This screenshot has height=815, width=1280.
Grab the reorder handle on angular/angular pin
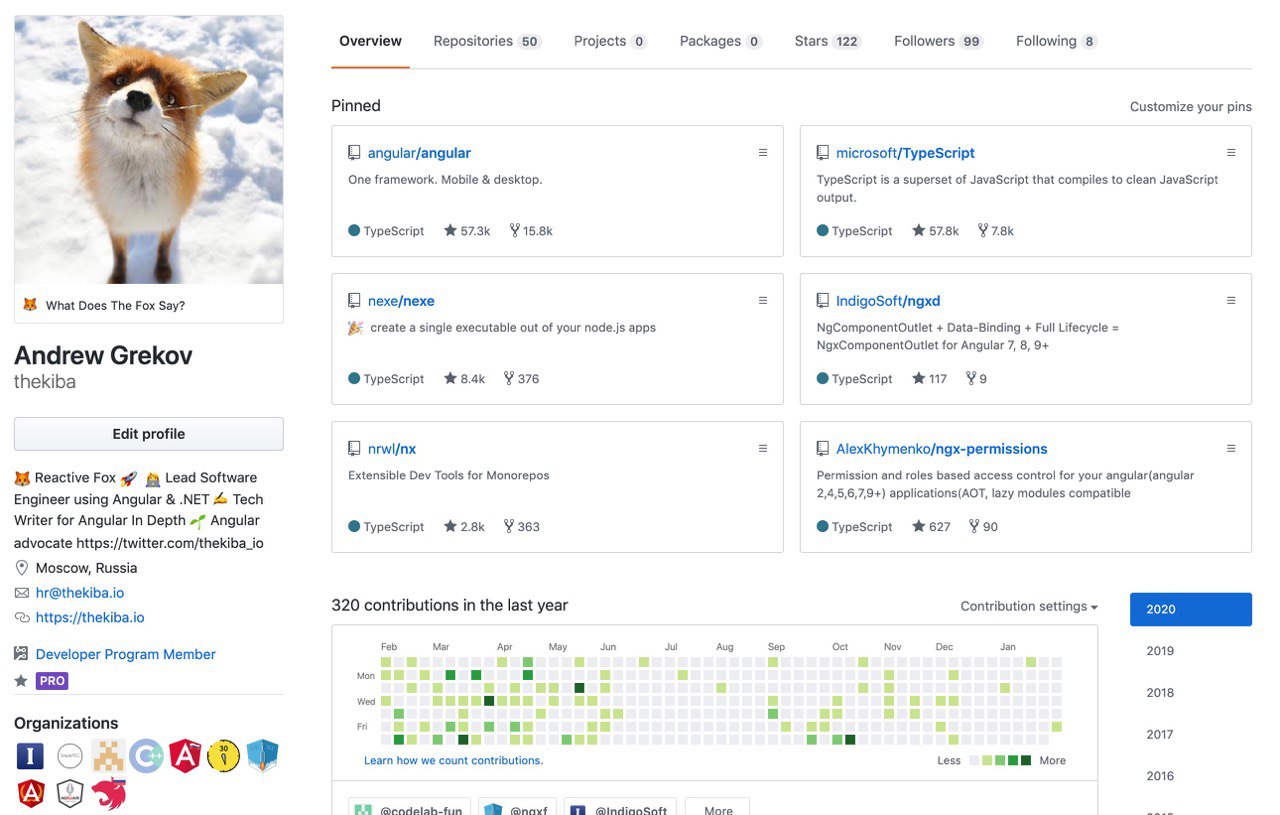(x=763, y=153)
